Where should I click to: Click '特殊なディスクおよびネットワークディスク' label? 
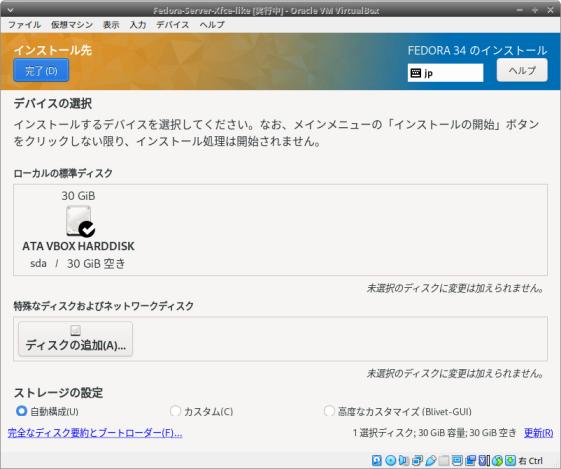pyautogui.click(x=104, y=306)
